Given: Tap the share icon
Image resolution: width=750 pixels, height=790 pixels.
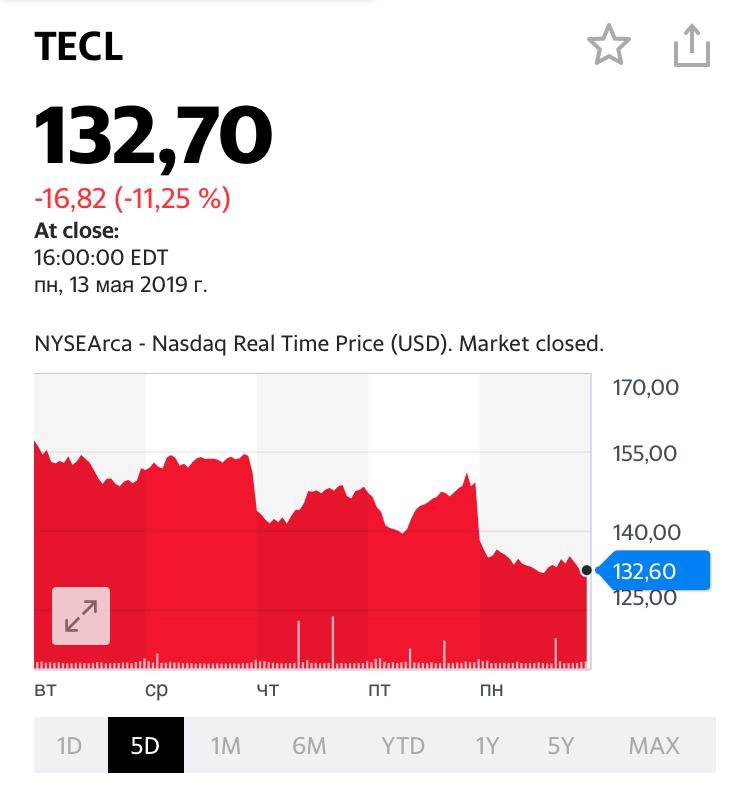Looking at the screenshot, I should tap(692, 45).
